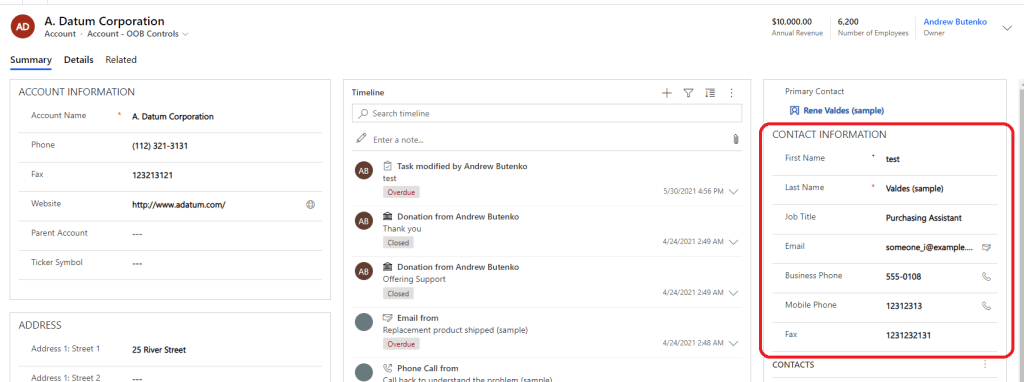1024x382 pixels.
Task: Click Overdue badge under Replacement product shipped
Action: (401, 343)
